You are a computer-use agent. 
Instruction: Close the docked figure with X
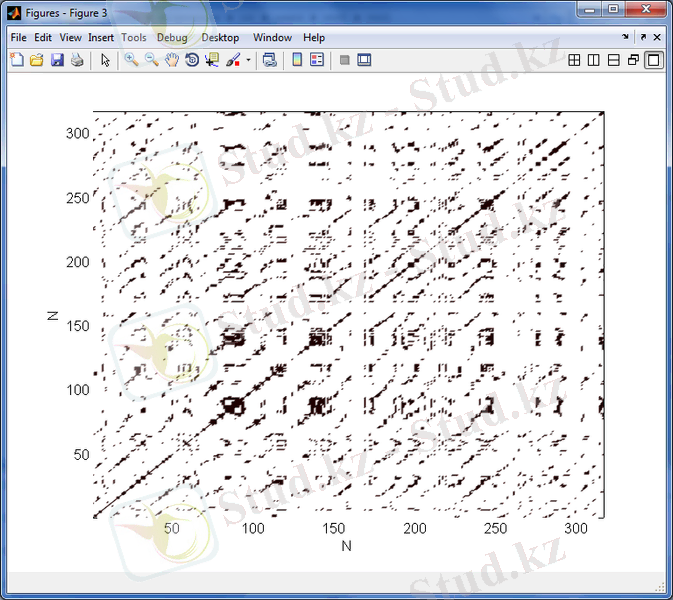point(657,37)
